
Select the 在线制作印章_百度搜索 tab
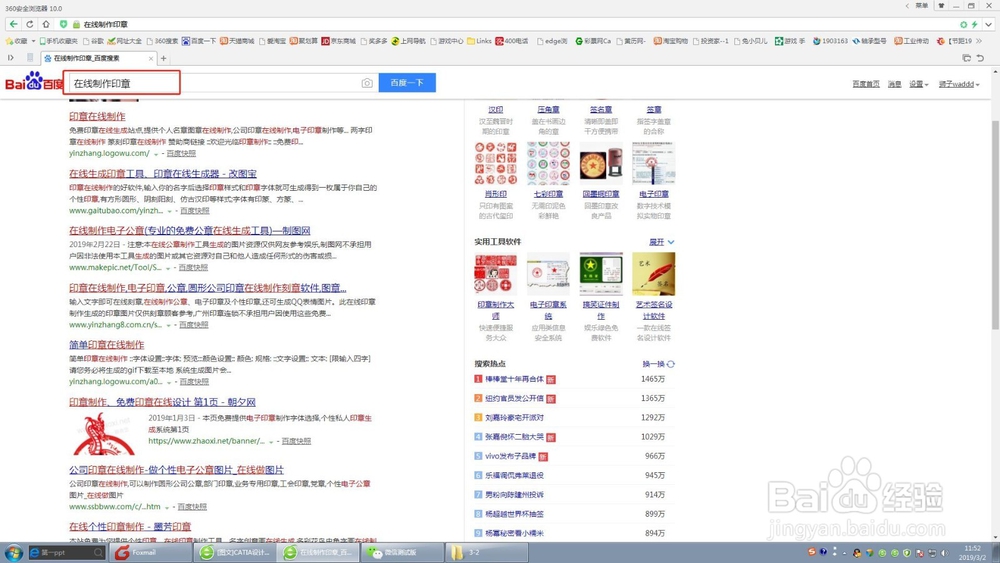(96, 58)
